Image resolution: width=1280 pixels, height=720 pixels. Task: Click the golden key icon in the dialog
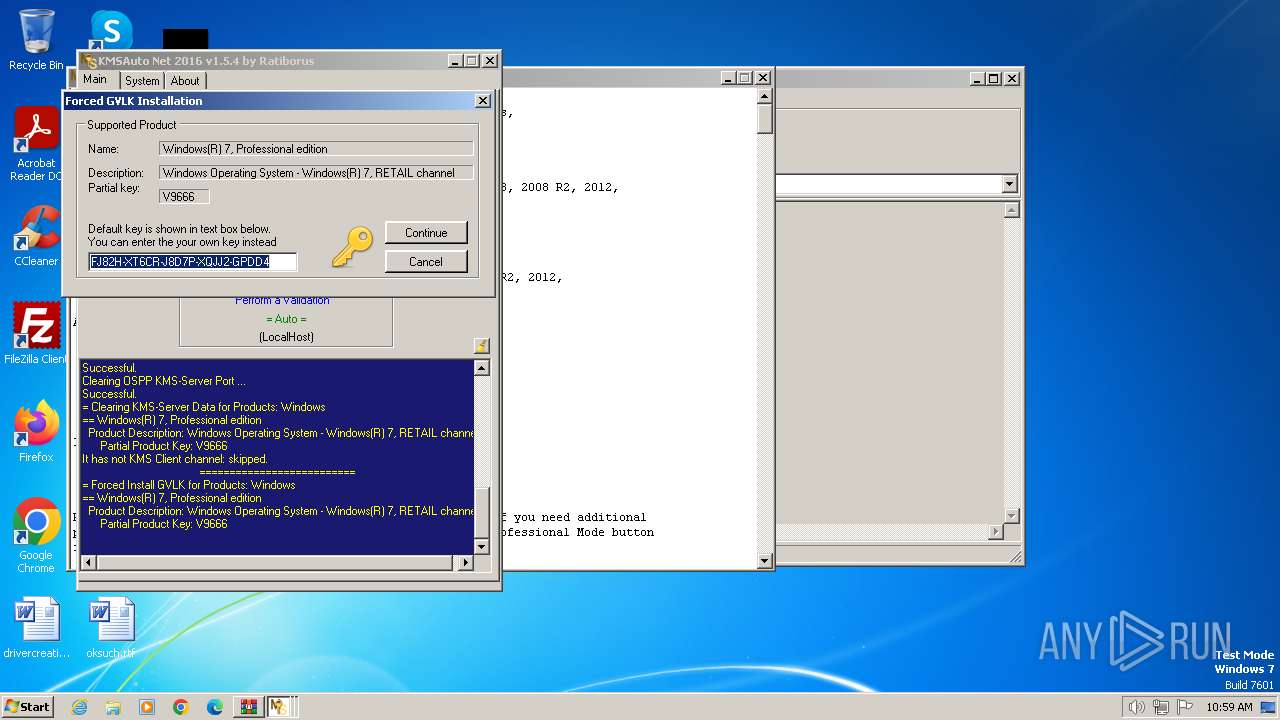(352, 246)
